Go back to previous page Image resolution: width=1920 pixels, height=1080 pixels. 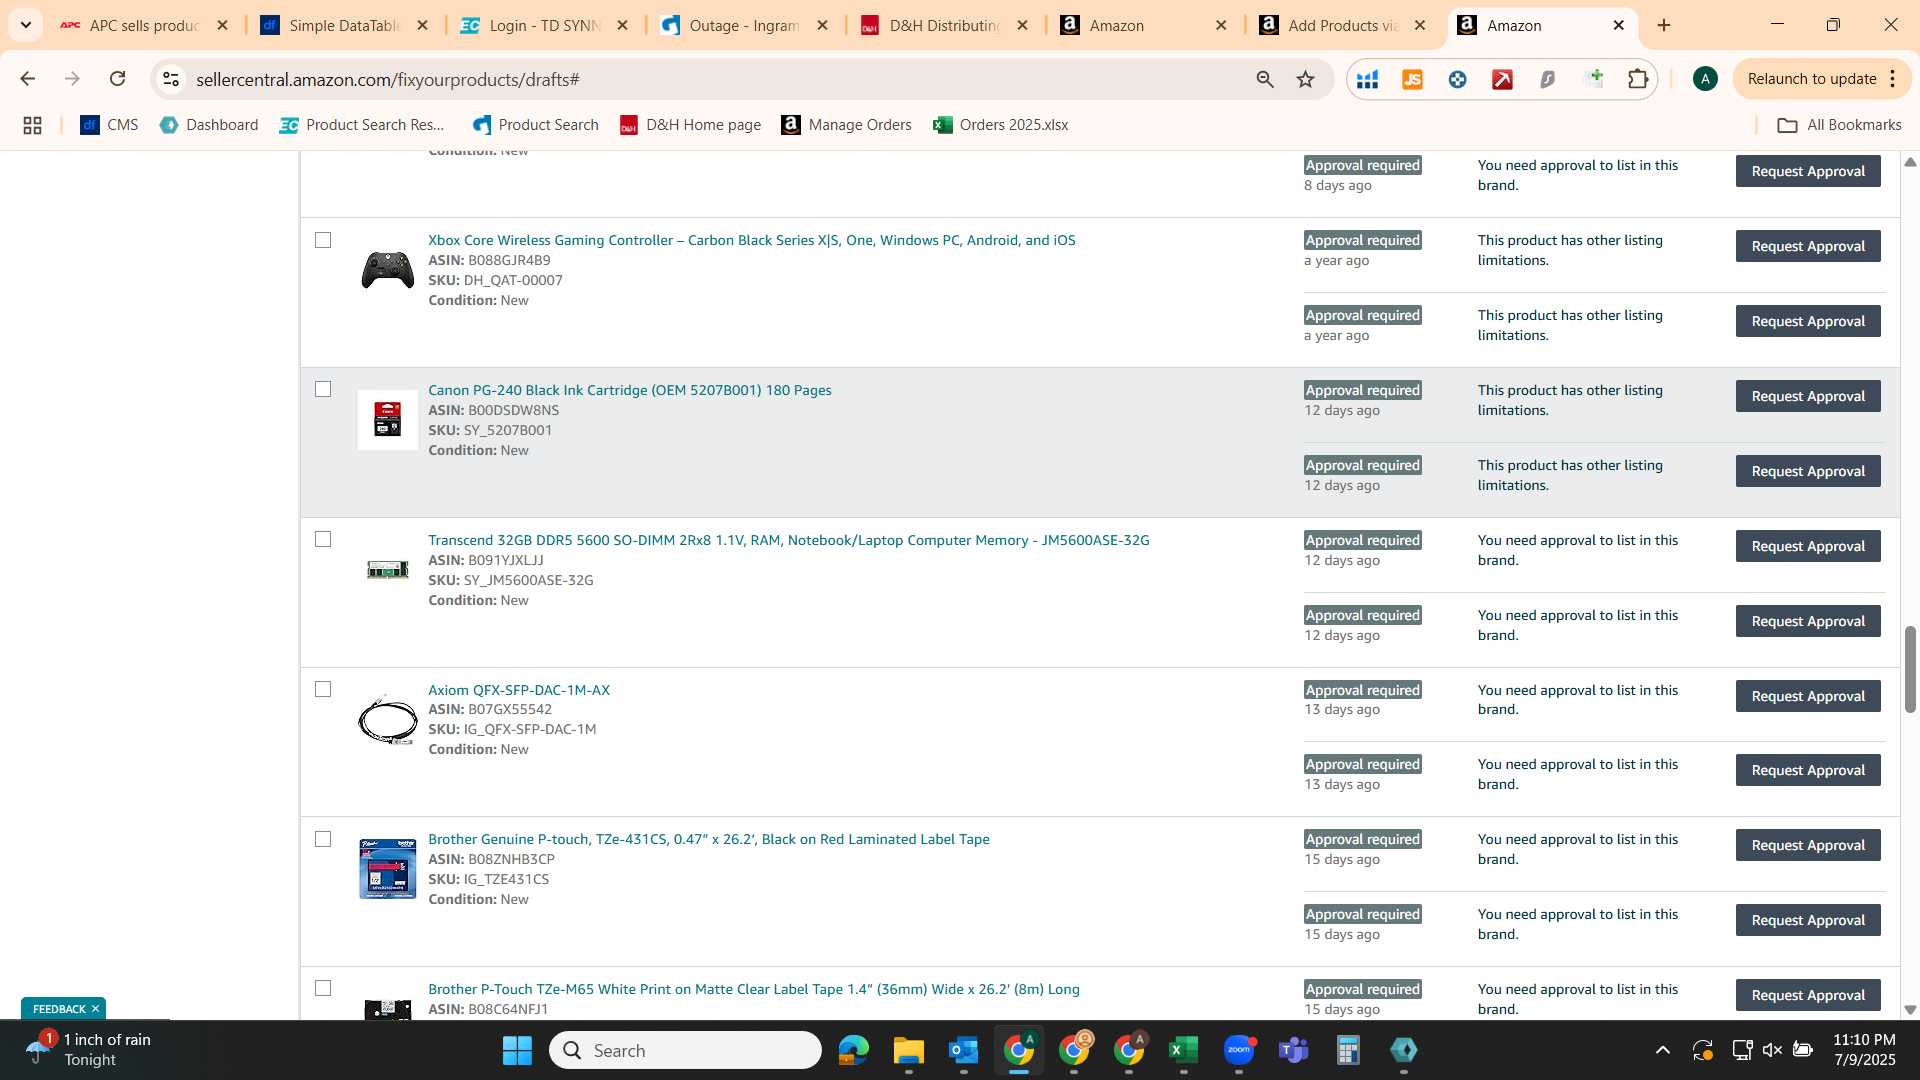click(28, 79)
